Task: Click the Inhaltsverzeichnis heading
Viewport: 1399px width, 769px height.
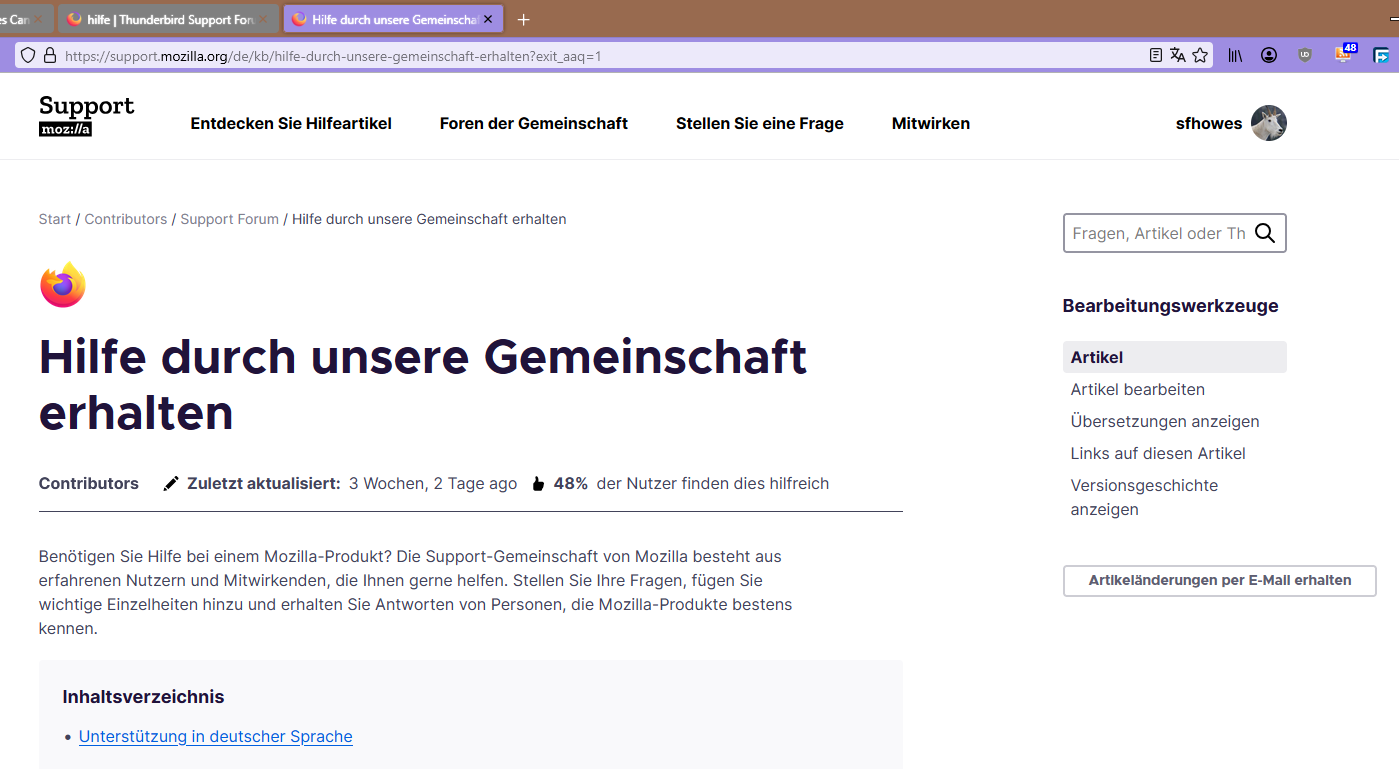Action: coord(143,697)
